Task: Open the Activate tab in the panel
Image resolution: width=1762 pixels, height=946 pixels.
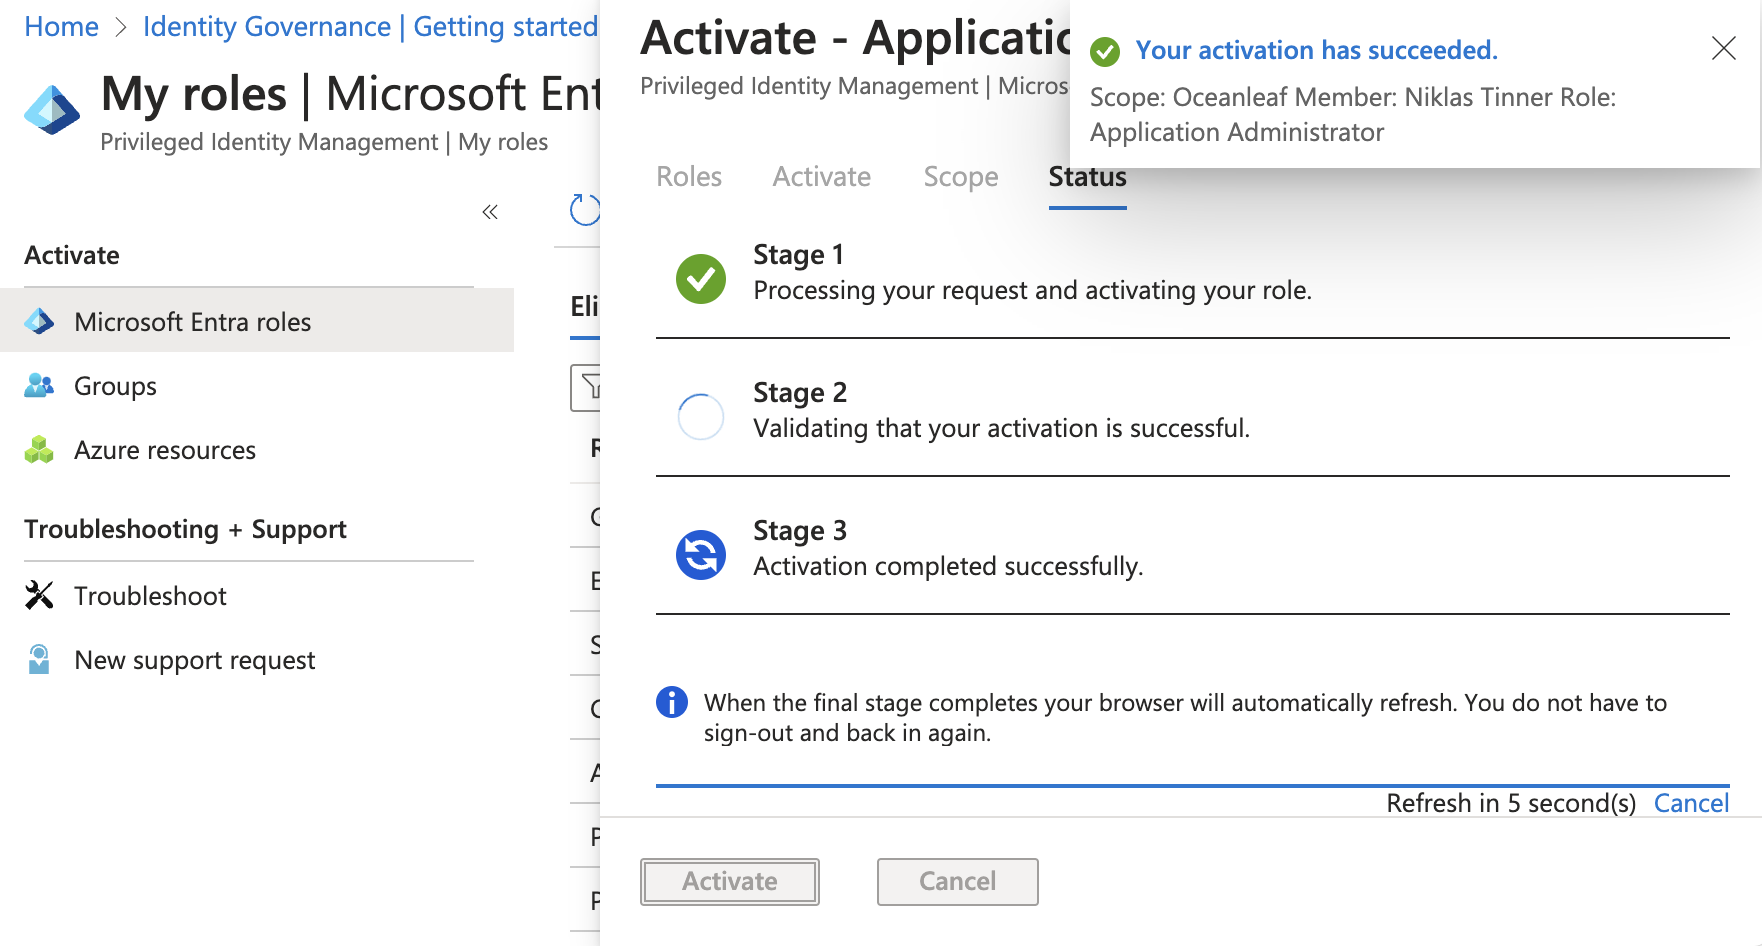Action: 821,177
